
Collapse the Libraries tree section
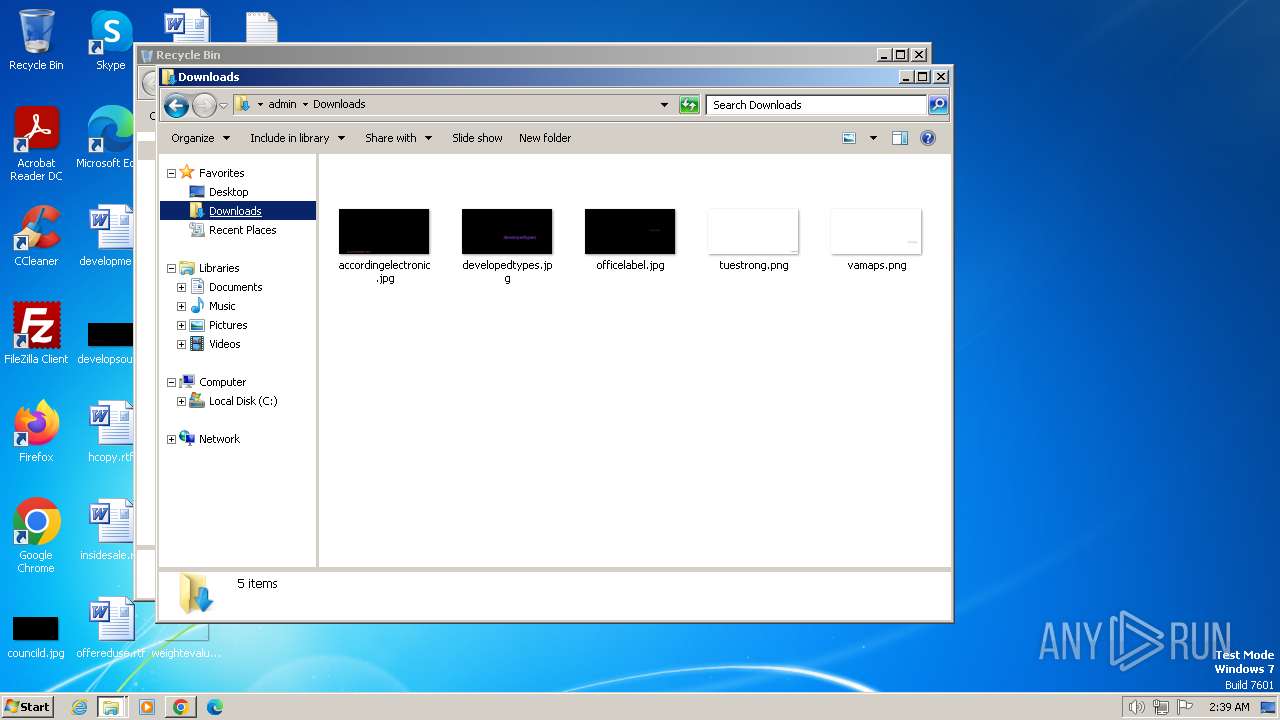point(171,268)
